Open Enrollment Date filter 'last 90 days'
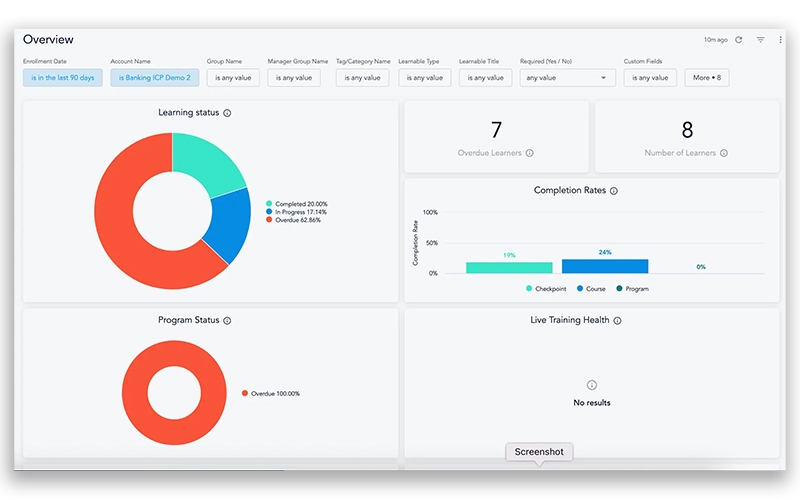 point(63,78)
